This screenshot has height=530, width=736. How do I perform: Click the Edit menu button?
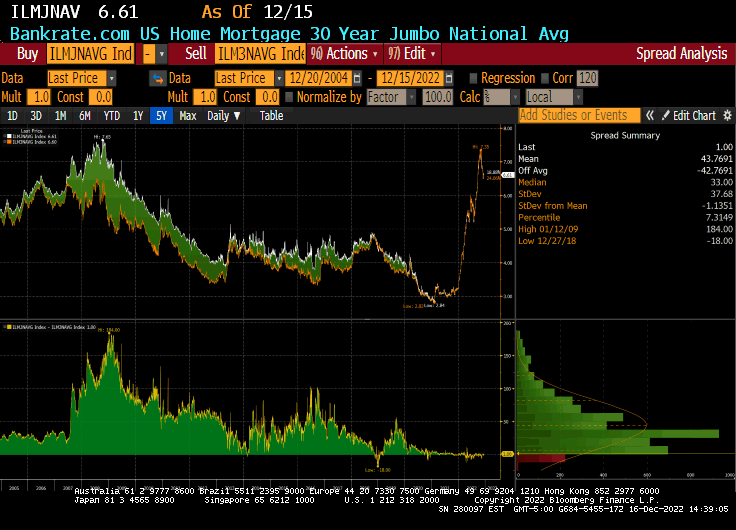[x=412, y=54]
